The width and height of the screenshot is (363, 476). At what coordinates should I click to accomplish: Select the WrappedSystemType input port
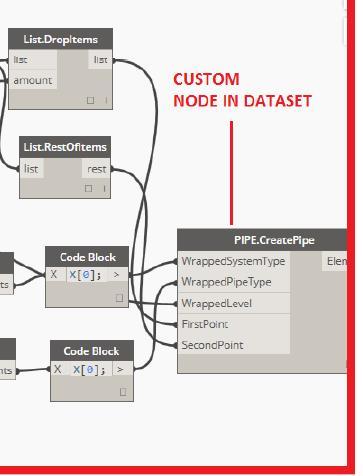234,261
